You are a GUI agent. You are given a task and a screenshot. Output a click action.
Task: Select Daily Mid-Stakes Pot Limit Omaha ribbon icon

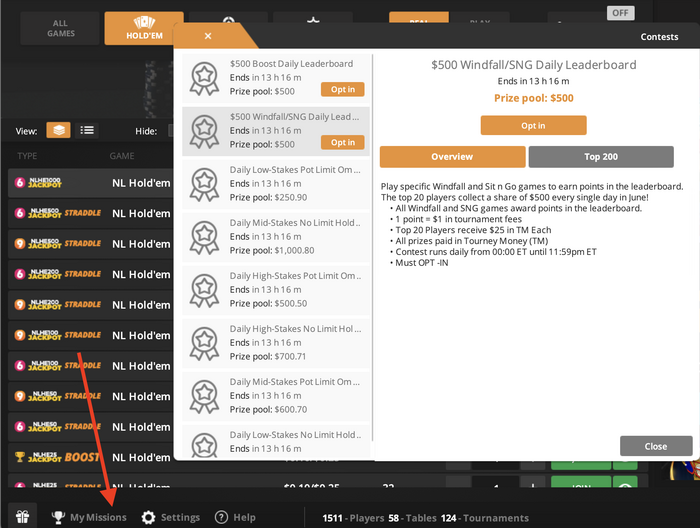[x=204, y=397]
